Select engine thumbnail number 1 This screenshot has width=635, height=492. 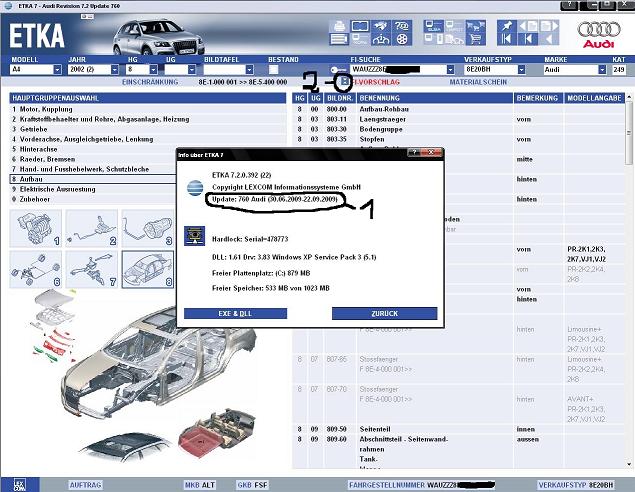coord(36,228)
